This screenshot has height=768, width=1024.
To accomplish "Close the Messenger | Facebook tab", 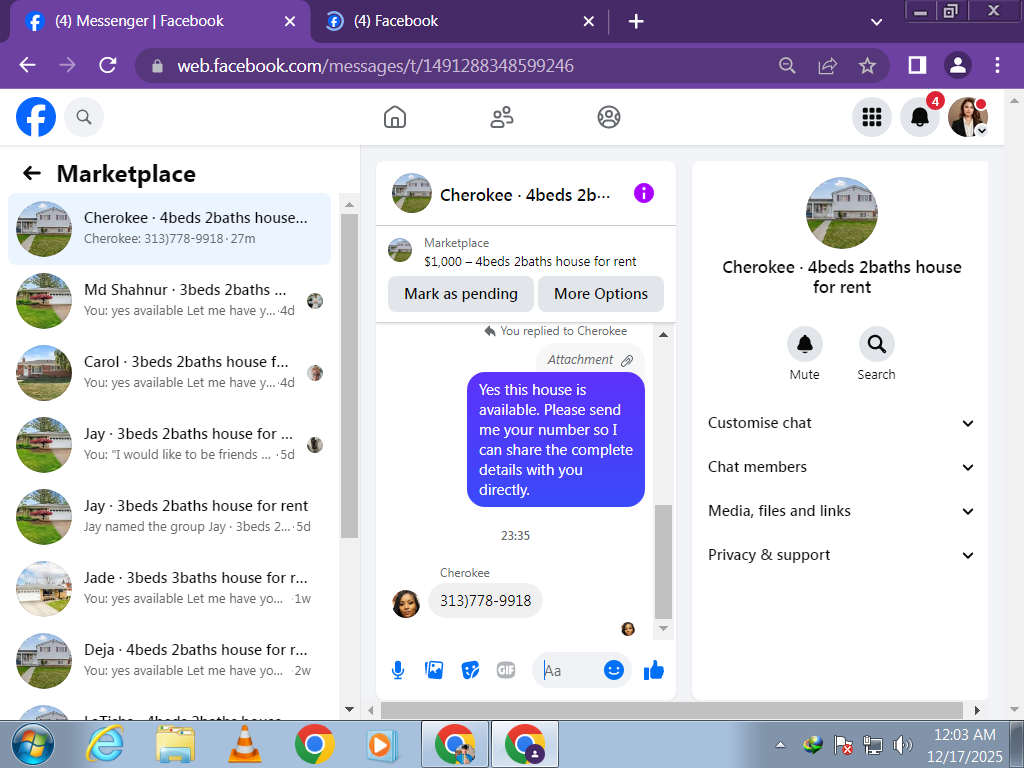I will (290, 22).
